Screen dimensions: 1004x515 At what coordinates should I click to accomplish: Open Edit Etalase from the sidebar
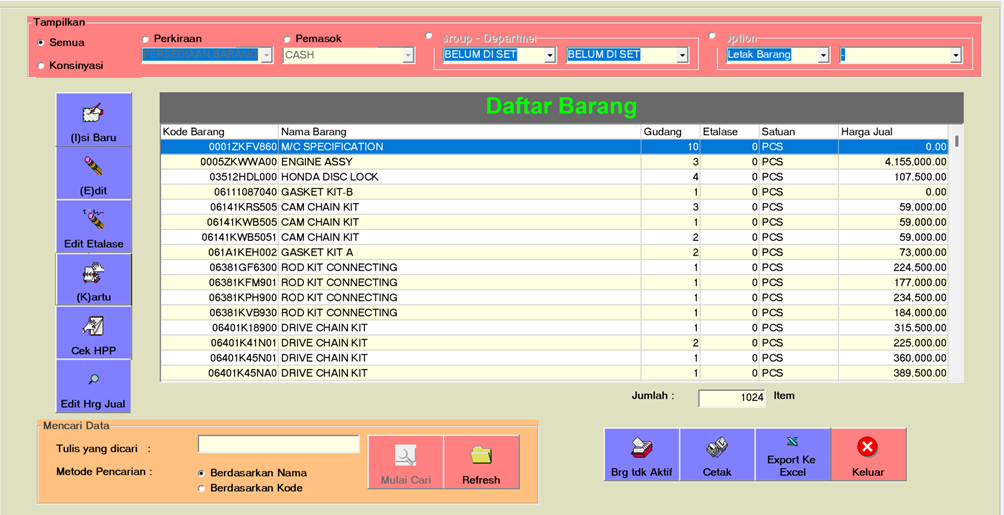tap(93, 226)
